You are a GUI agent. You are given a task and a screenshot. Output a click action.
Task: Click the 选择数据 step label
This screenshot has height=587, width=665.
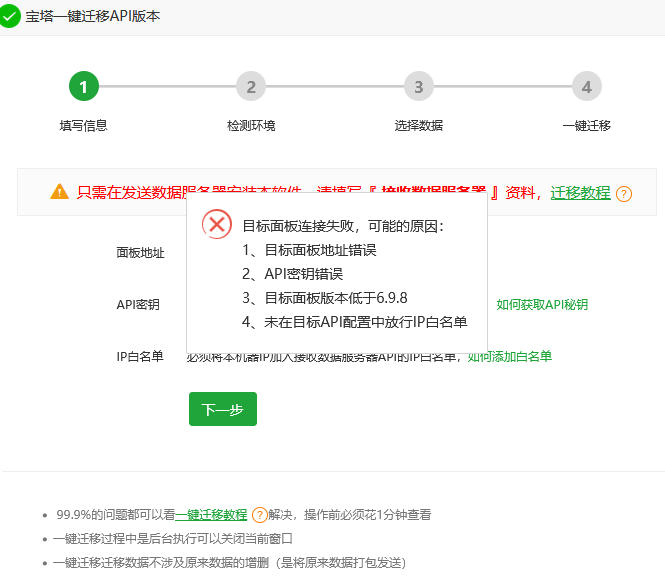[419, 126]
